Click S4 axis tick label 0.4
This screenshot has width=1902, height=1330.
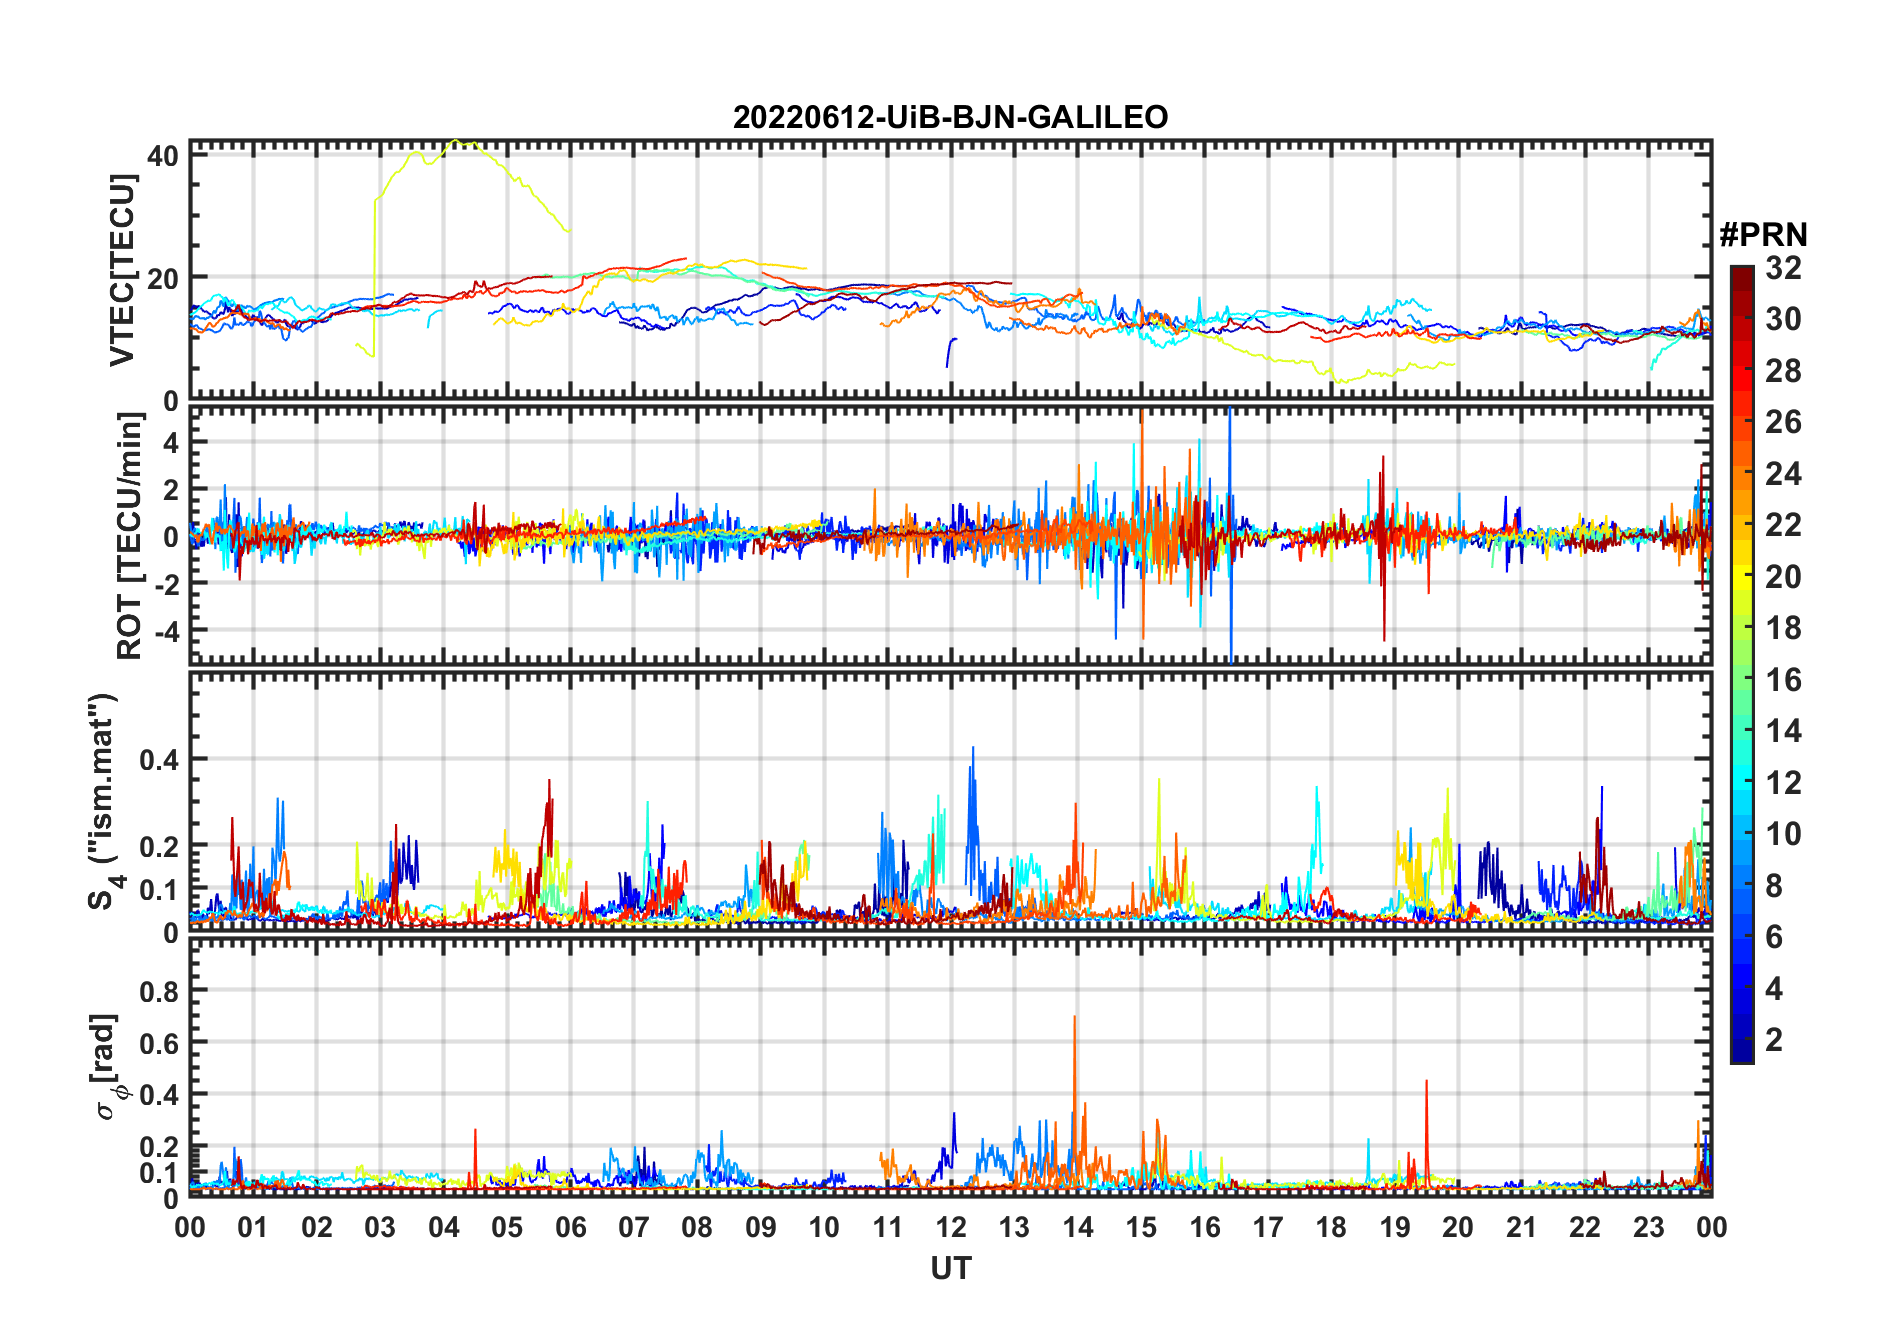coord(159,760)
